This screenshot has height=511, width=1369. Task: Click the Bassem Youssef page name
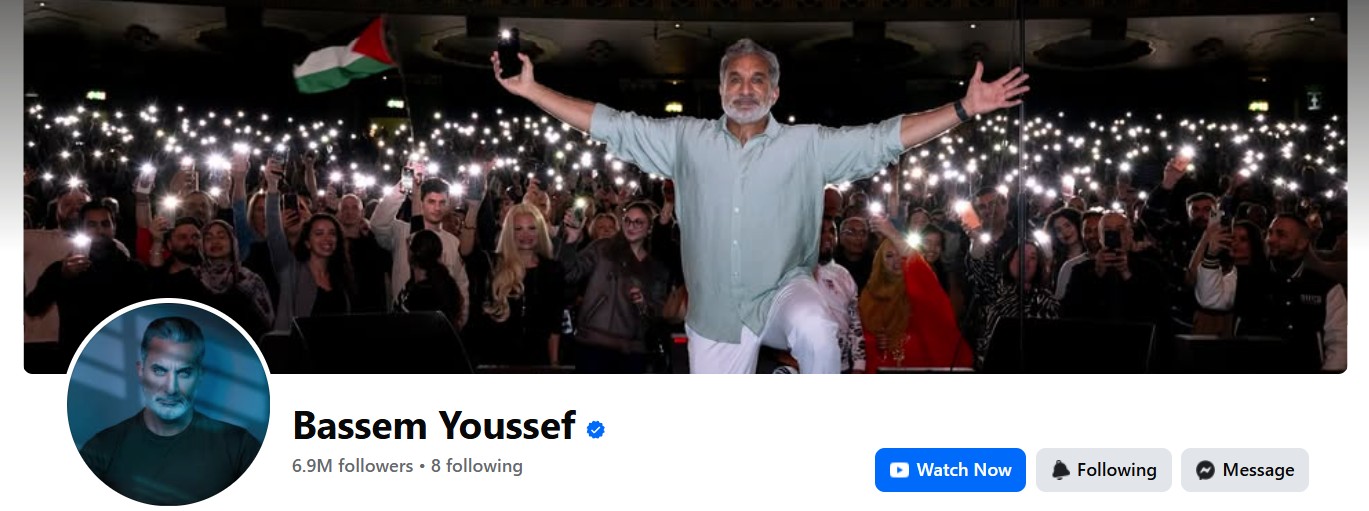click(x=433, y=427)
